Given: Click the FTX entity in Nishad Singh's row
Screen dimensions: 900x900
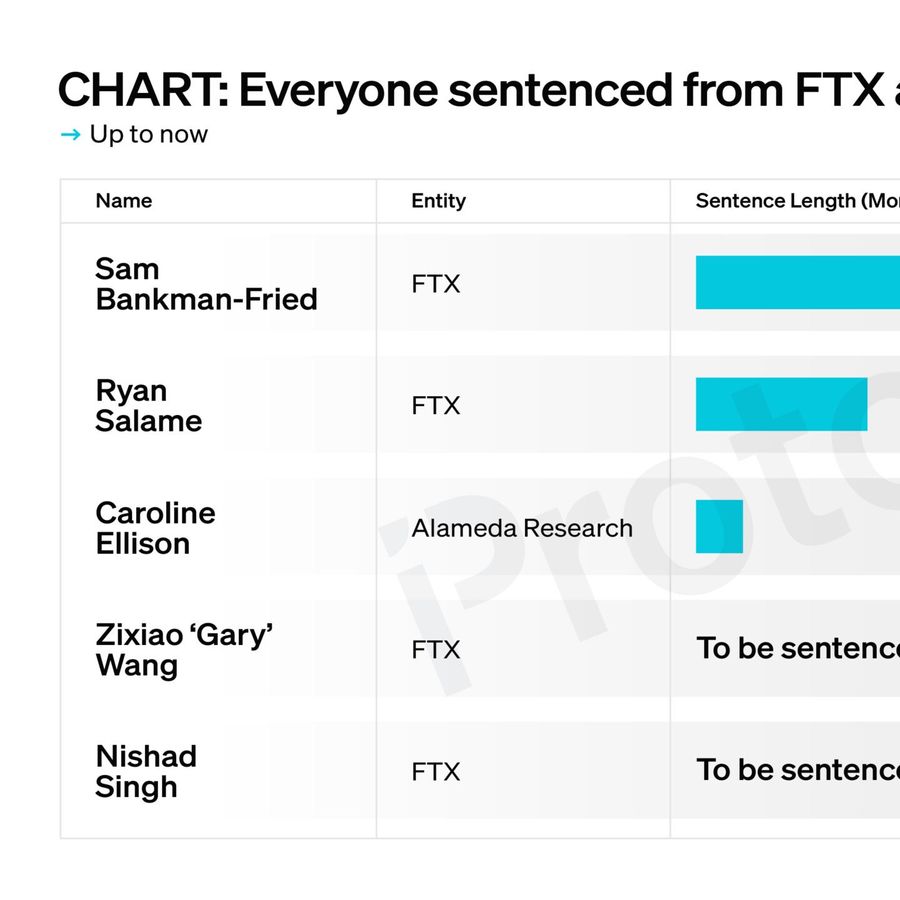Looking at the screenshot, I should pyautogui.click(x=435, y=772).
